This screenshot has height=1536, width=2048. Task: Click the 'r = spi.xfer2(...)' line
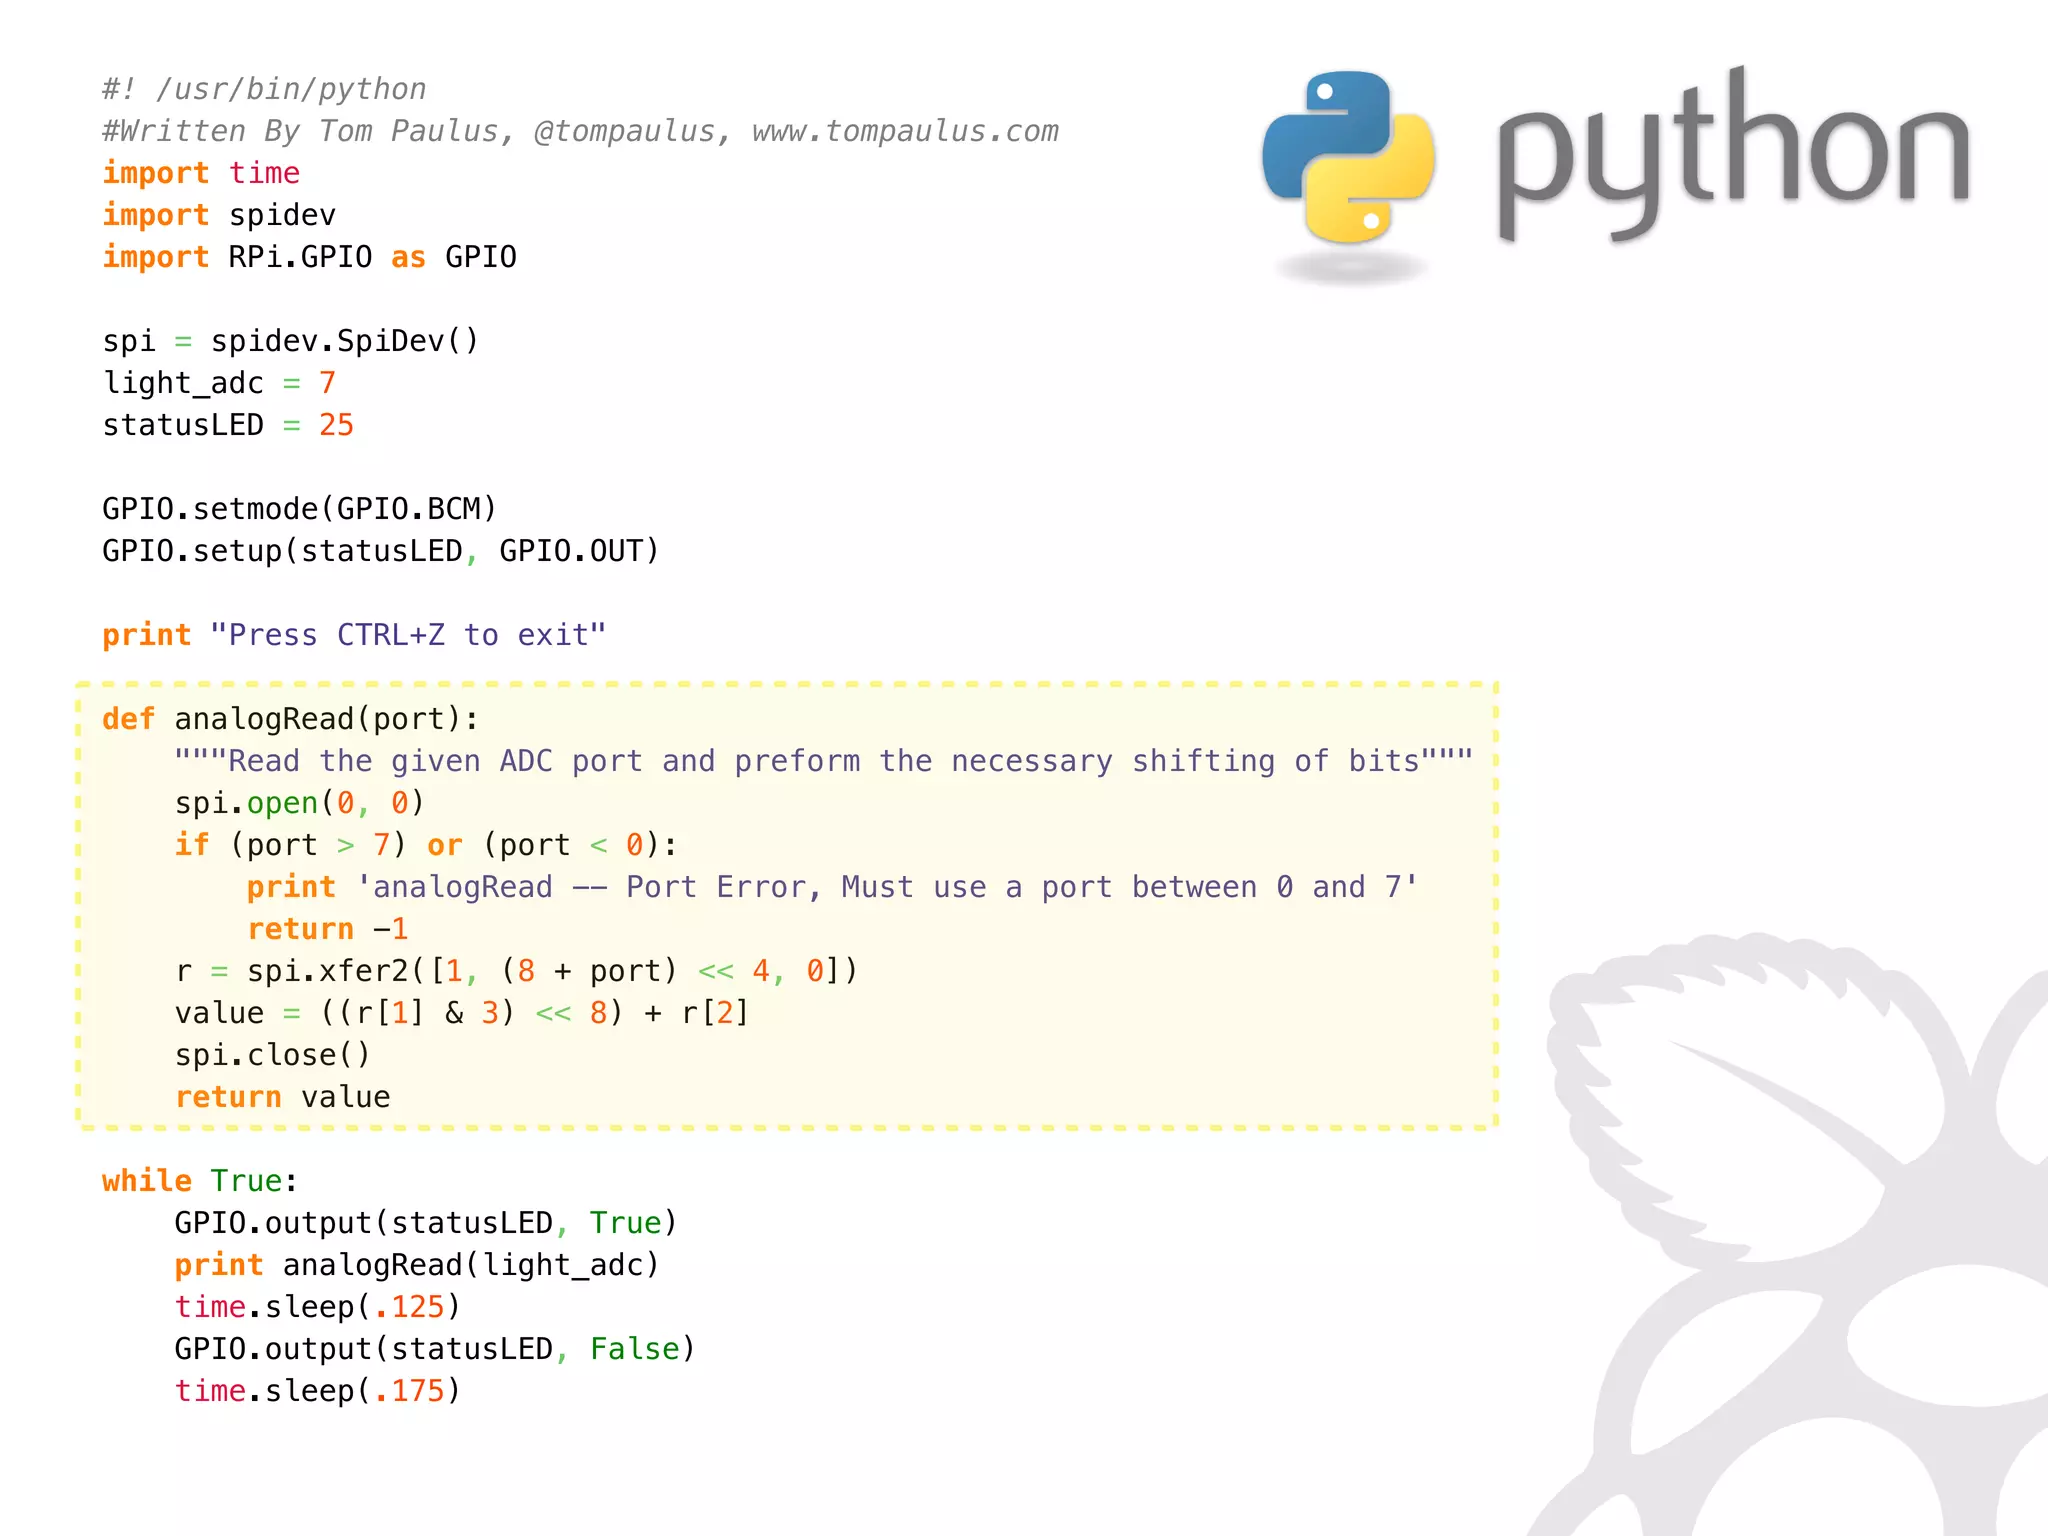point(516,971)
